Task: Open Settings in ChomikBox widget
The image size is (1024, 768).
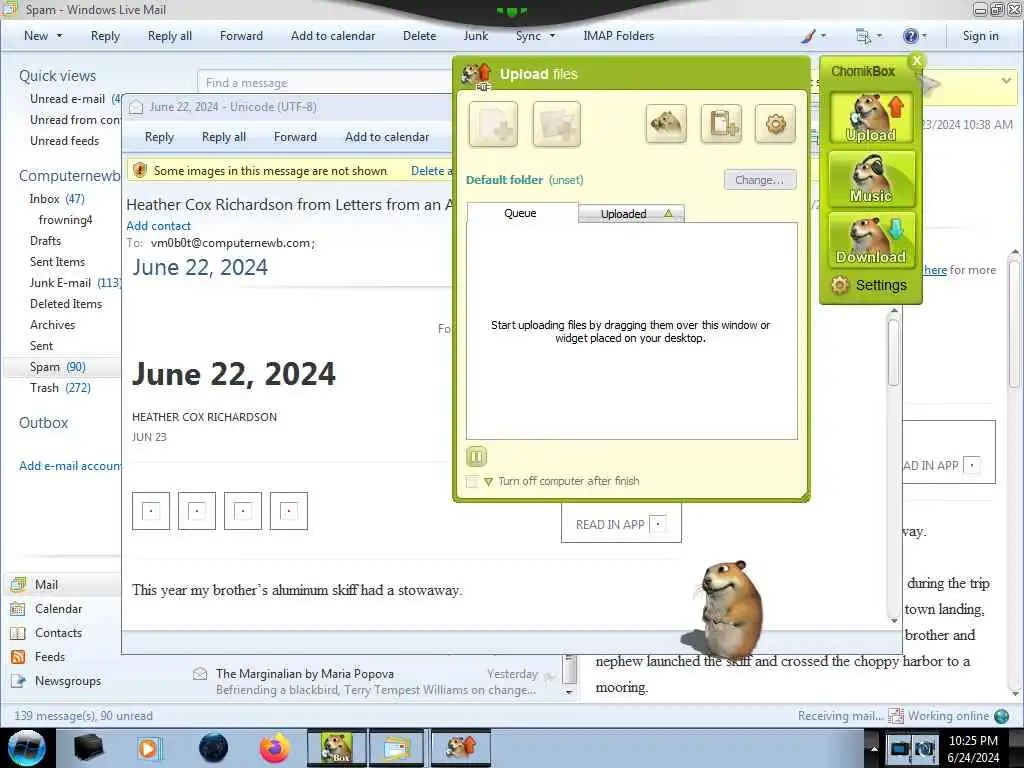Action: [869, 285]
